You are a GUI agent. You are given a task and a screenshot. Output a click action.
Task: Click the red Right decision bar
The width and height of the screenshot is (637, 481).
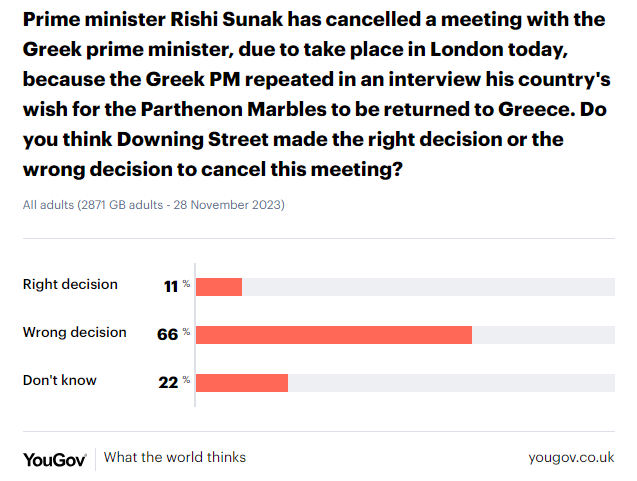click(x=219, y=287)
